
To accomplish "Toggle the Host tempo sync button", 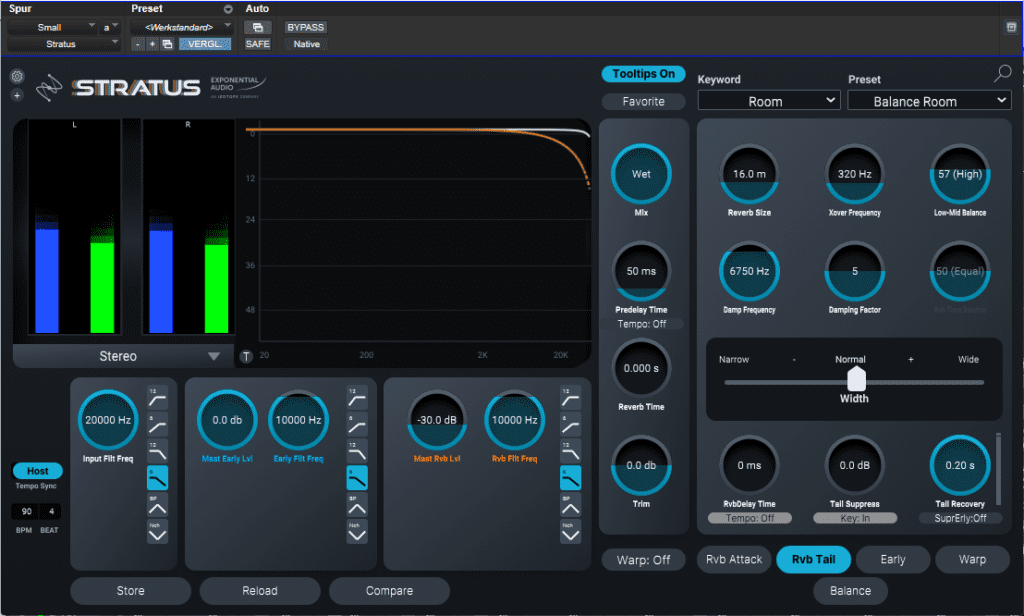I will tap(37, 471).
